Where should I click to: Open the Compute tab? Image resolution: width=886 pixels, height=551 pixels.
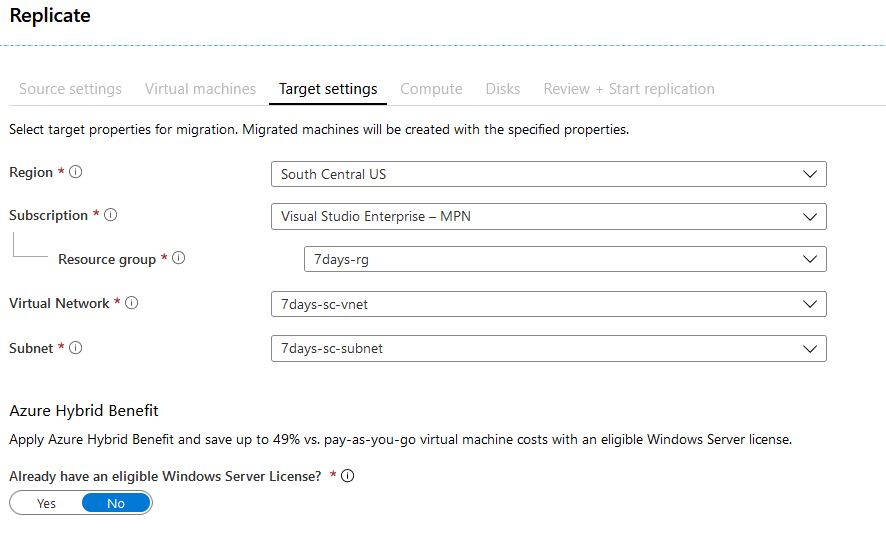pos(431,89)
